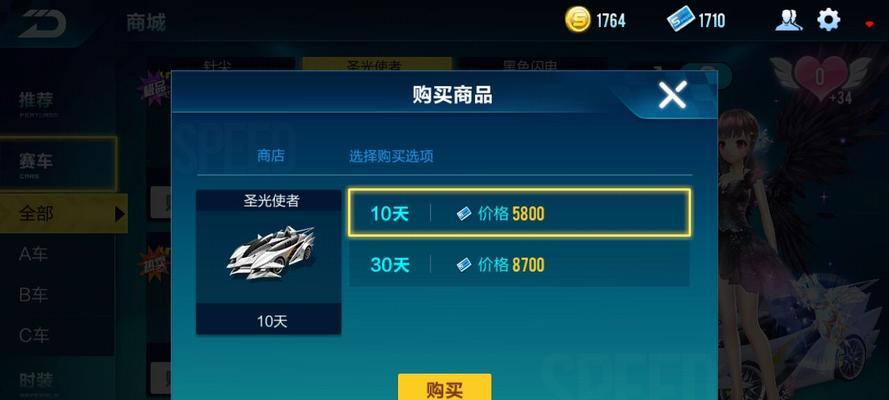Screen dimensions: 889x400
Task: Switch to the 商店 tab in dialog
Action: [x=271, y=156]
